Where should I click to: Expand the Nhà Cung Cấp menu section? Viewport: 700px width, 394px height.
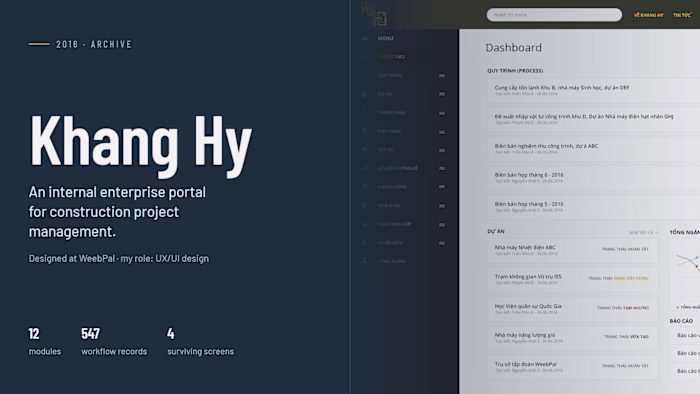point(442,224)
